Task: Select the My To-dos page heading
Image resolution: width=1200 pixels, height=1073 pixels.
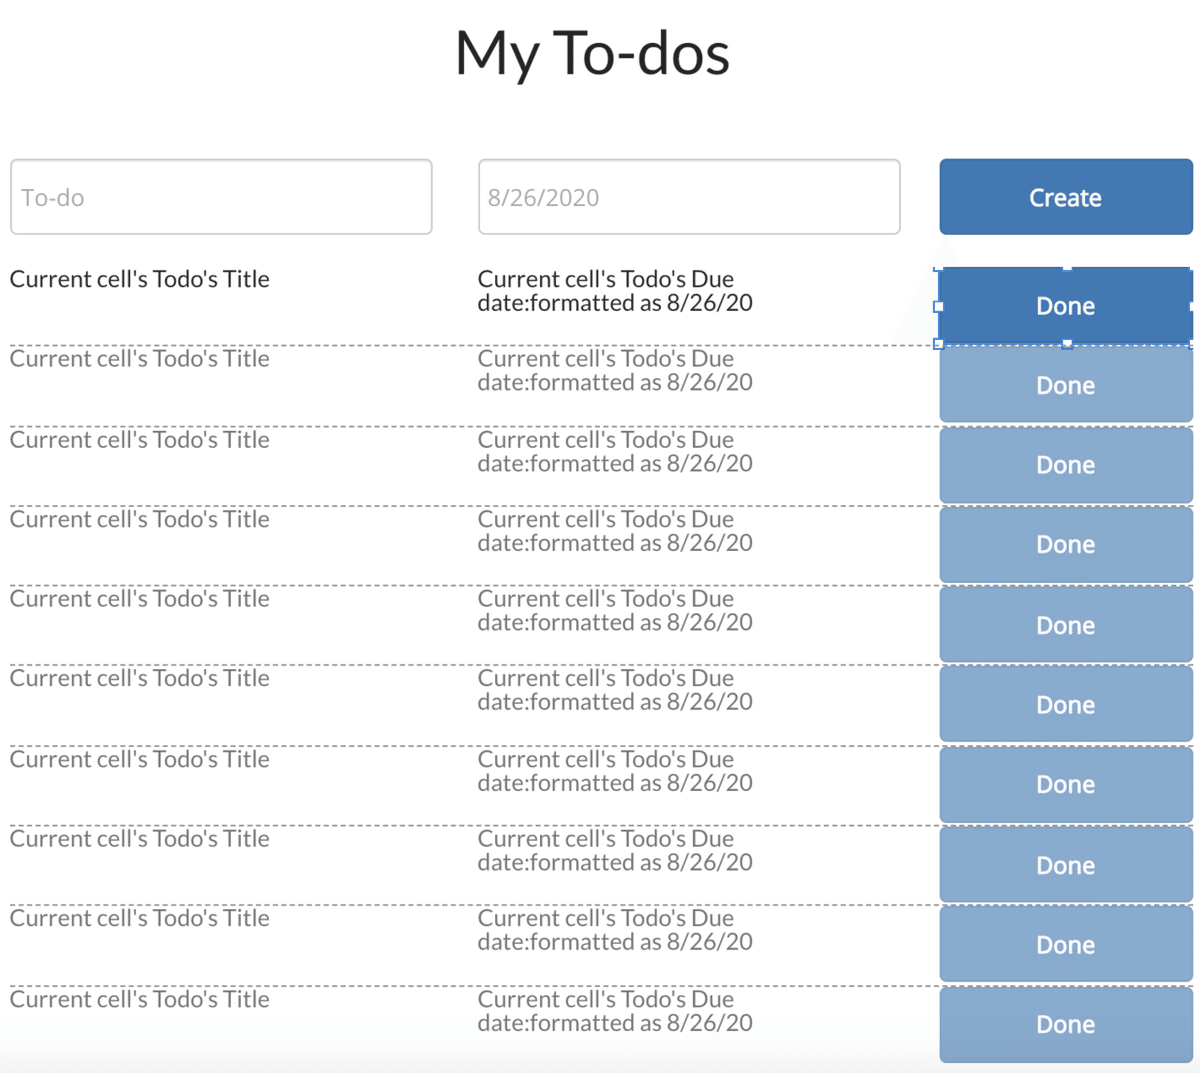Action: click(x=592, y=53)
